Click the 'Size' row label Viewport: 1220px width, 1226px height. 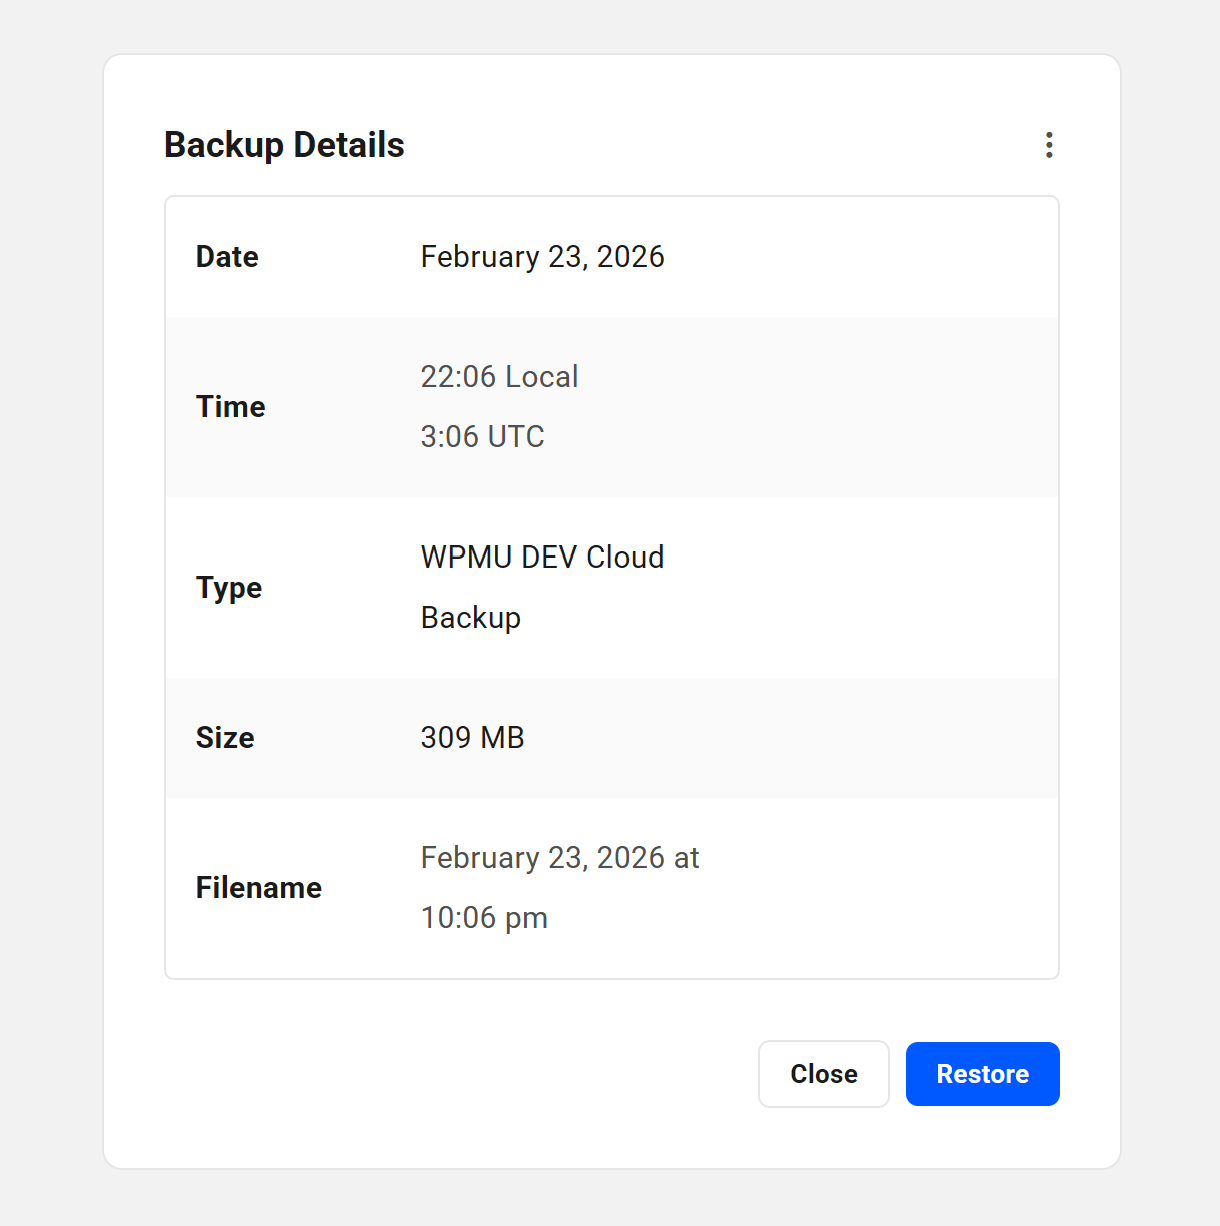click(x=225, y=738)
